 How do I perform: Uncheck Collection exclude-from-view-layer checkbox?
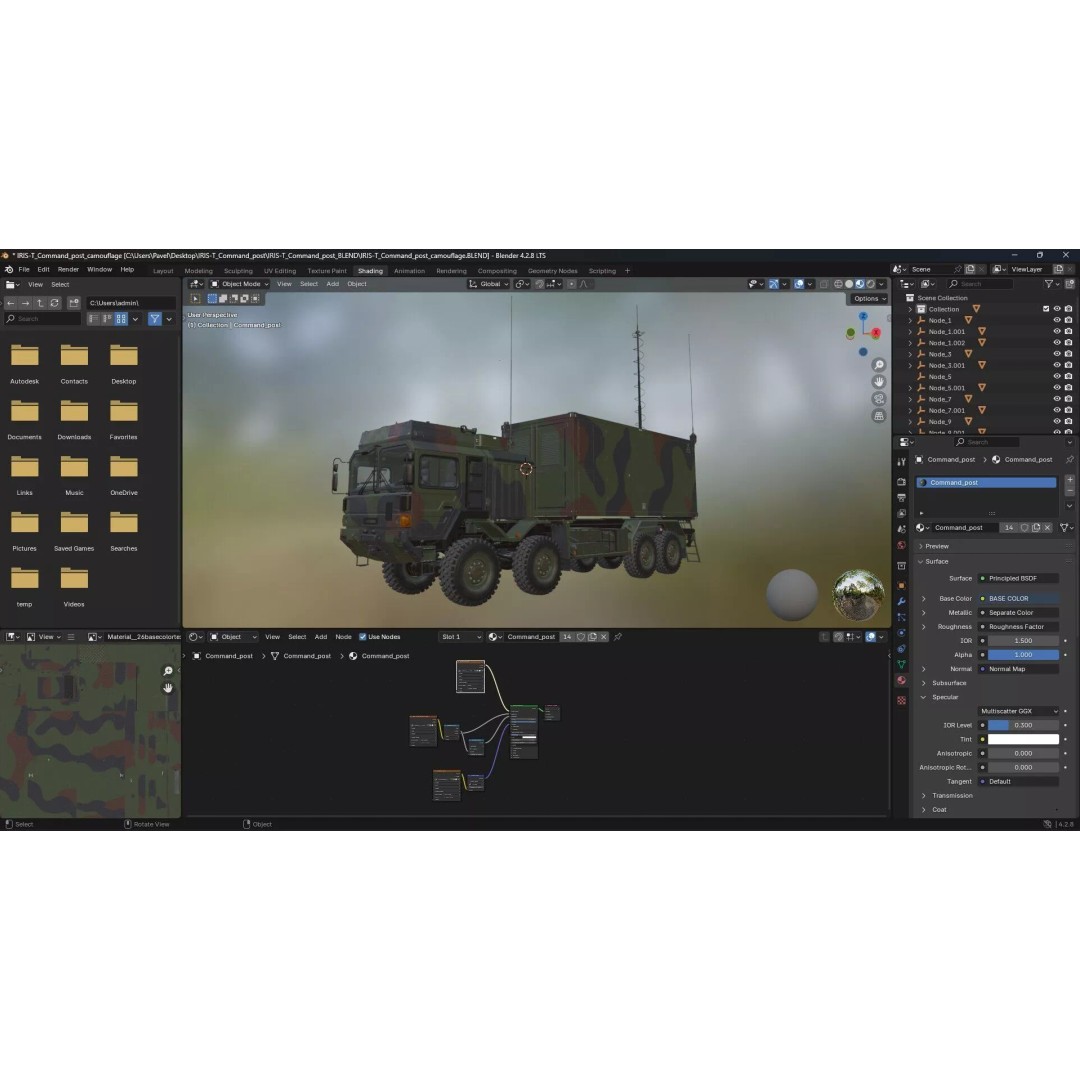[1046, 309]
